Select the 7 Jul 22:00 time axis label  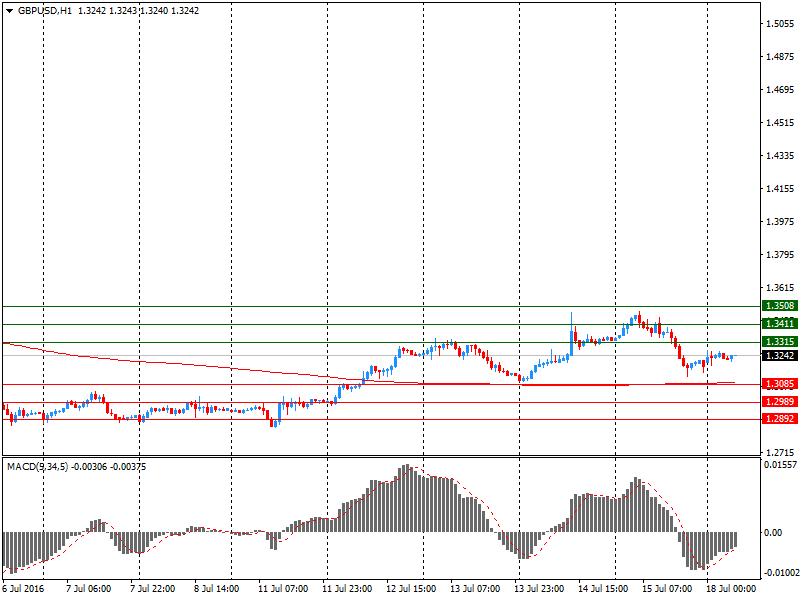(x=153, y=589)
